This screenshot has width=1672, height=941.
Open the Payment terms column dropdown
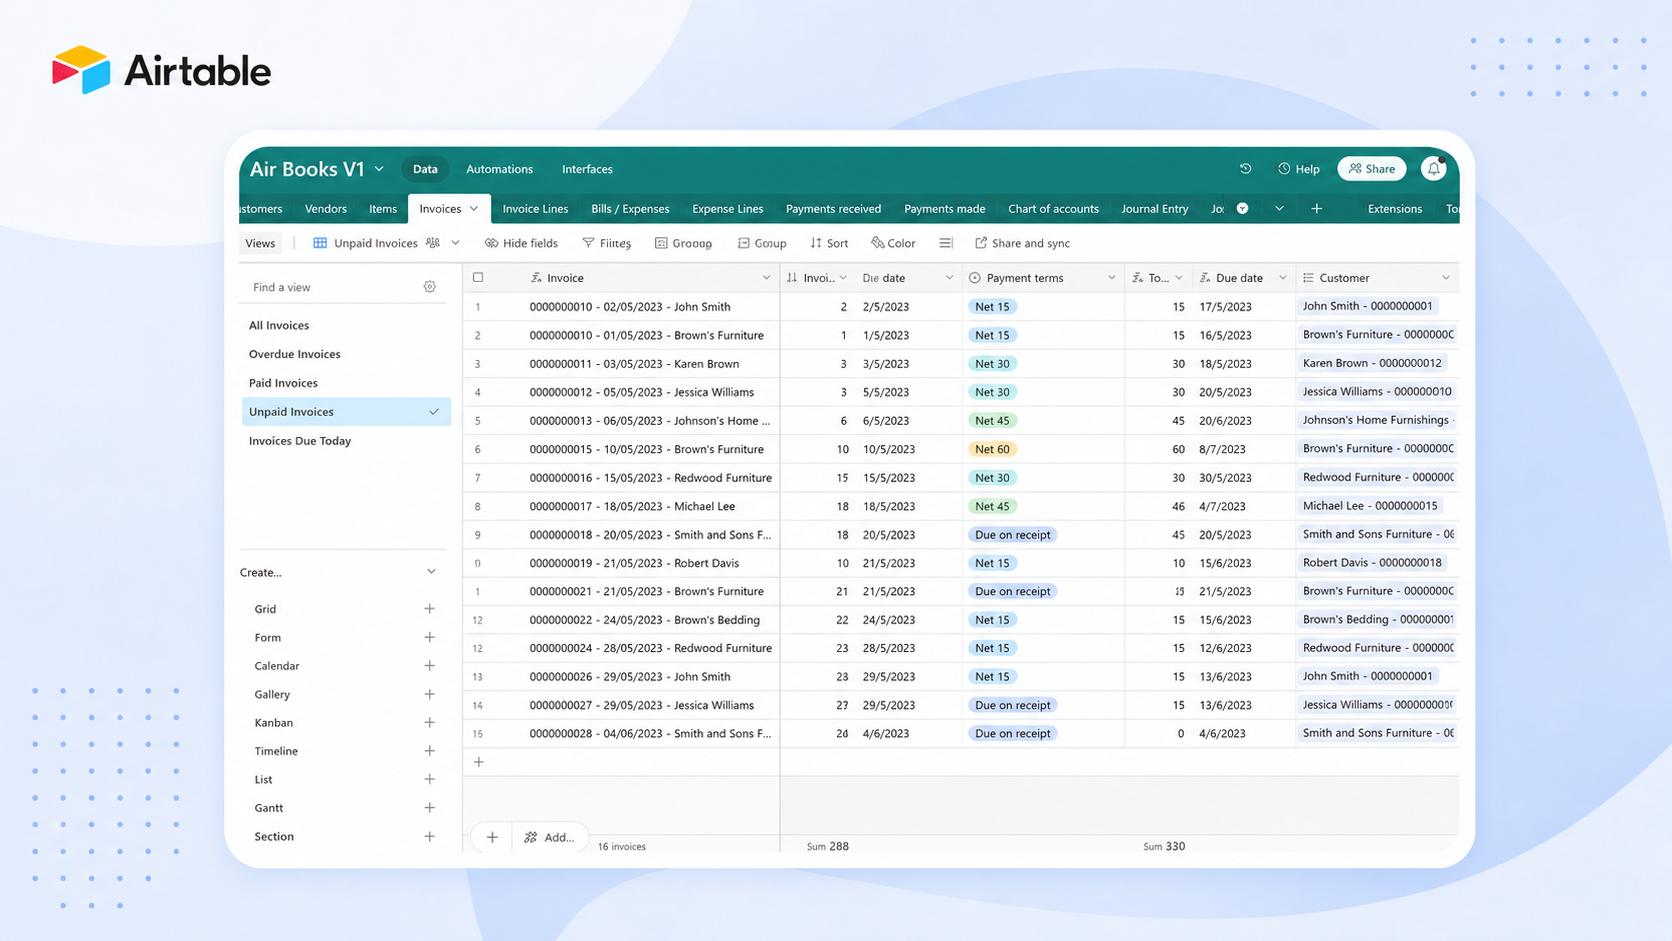[1111, 278]
